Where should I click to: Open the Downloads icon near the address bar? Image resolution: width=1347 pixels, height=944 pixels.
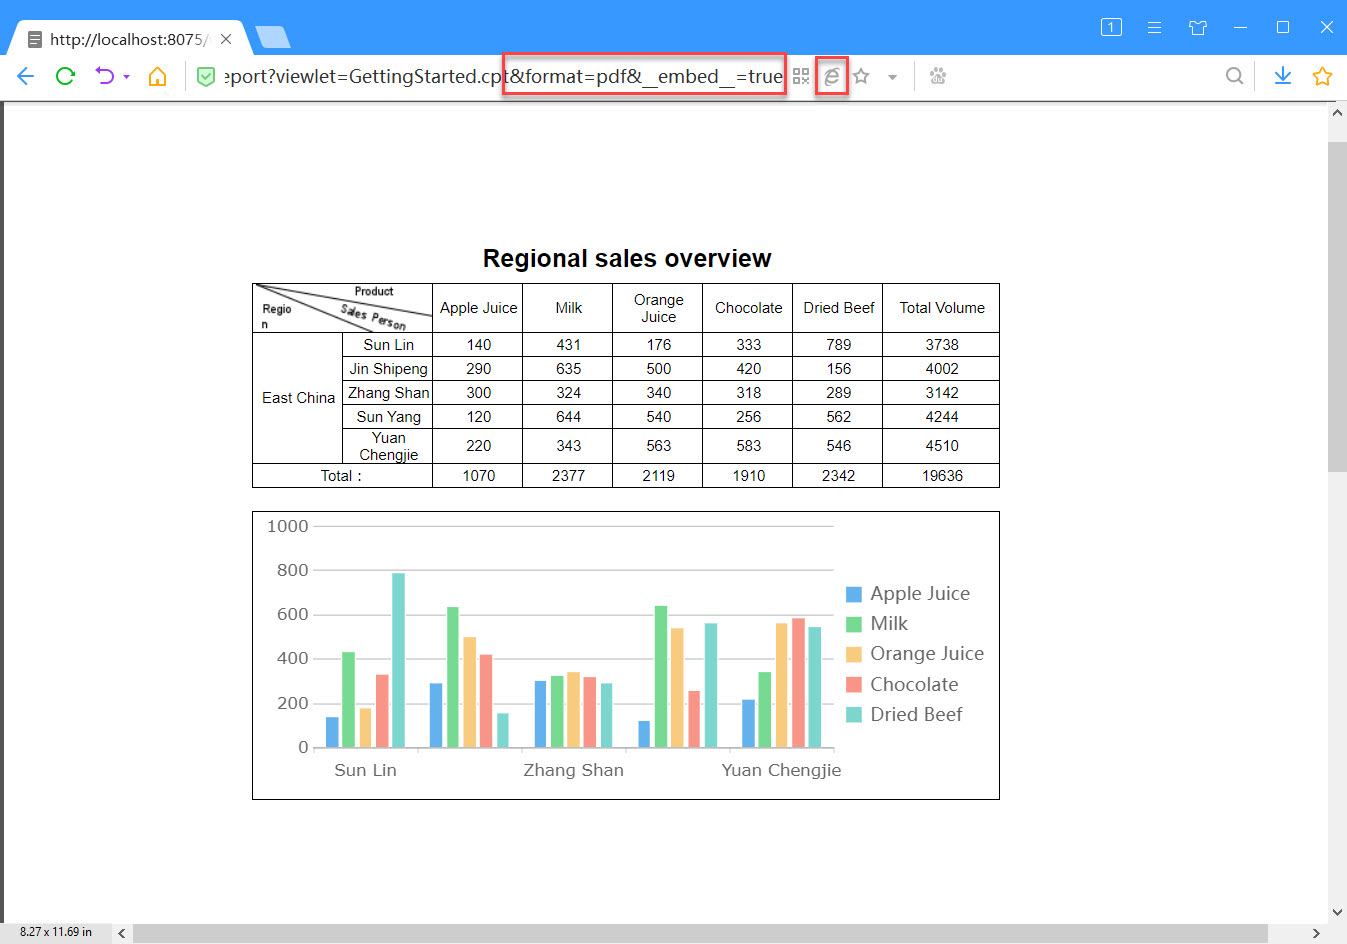pos(1282,75)
